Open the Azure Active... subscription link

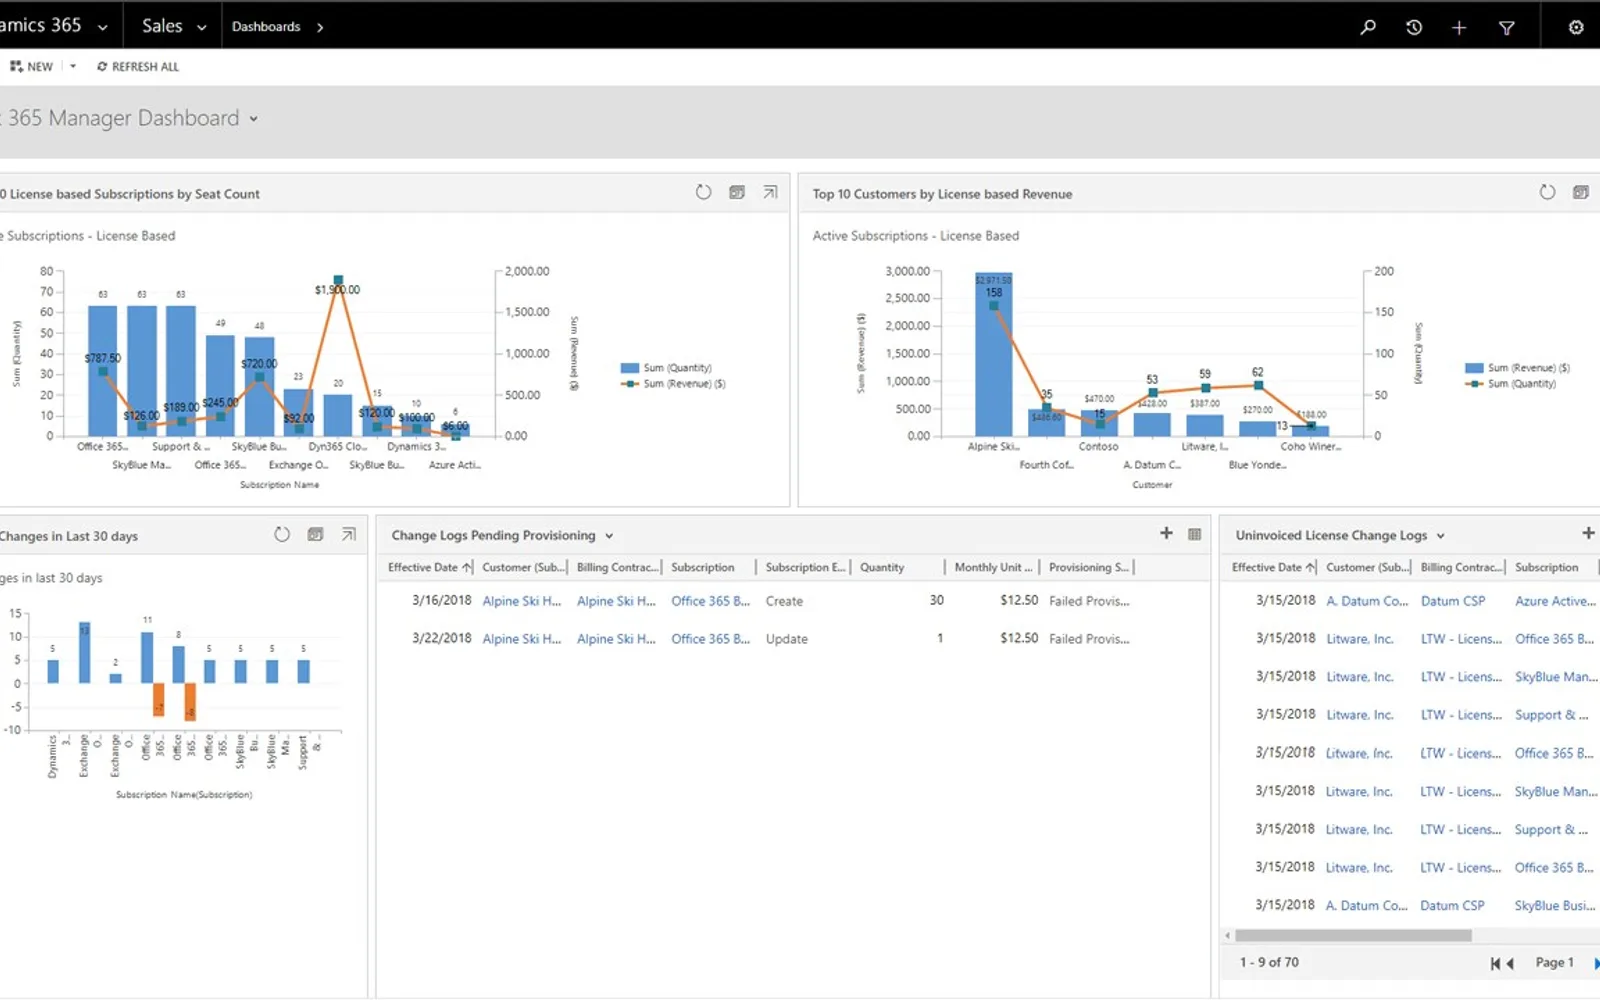click(1555, 601)
